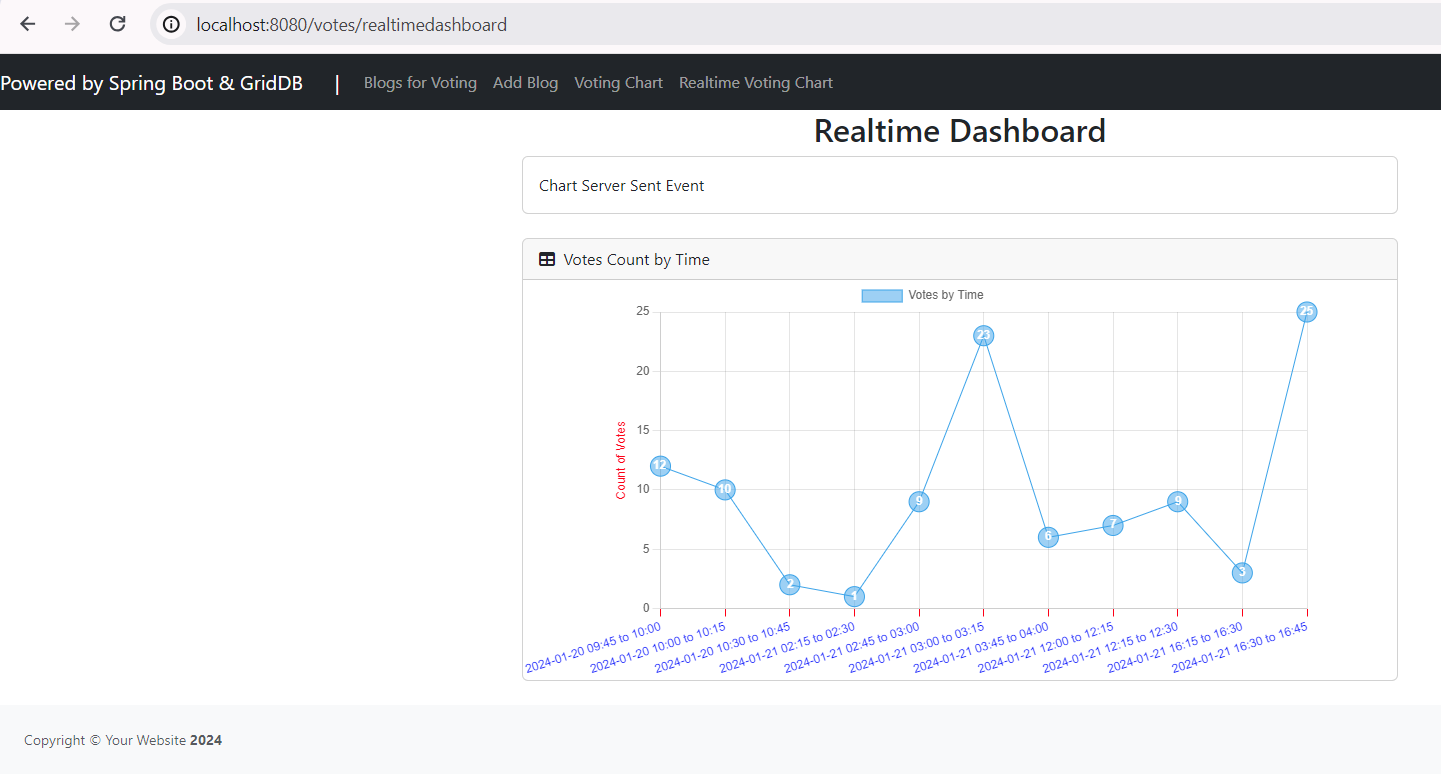The width and height of the screenshot is (1441, 778).
Task: Click the browser back arrow
Action: tap(28, 24)
